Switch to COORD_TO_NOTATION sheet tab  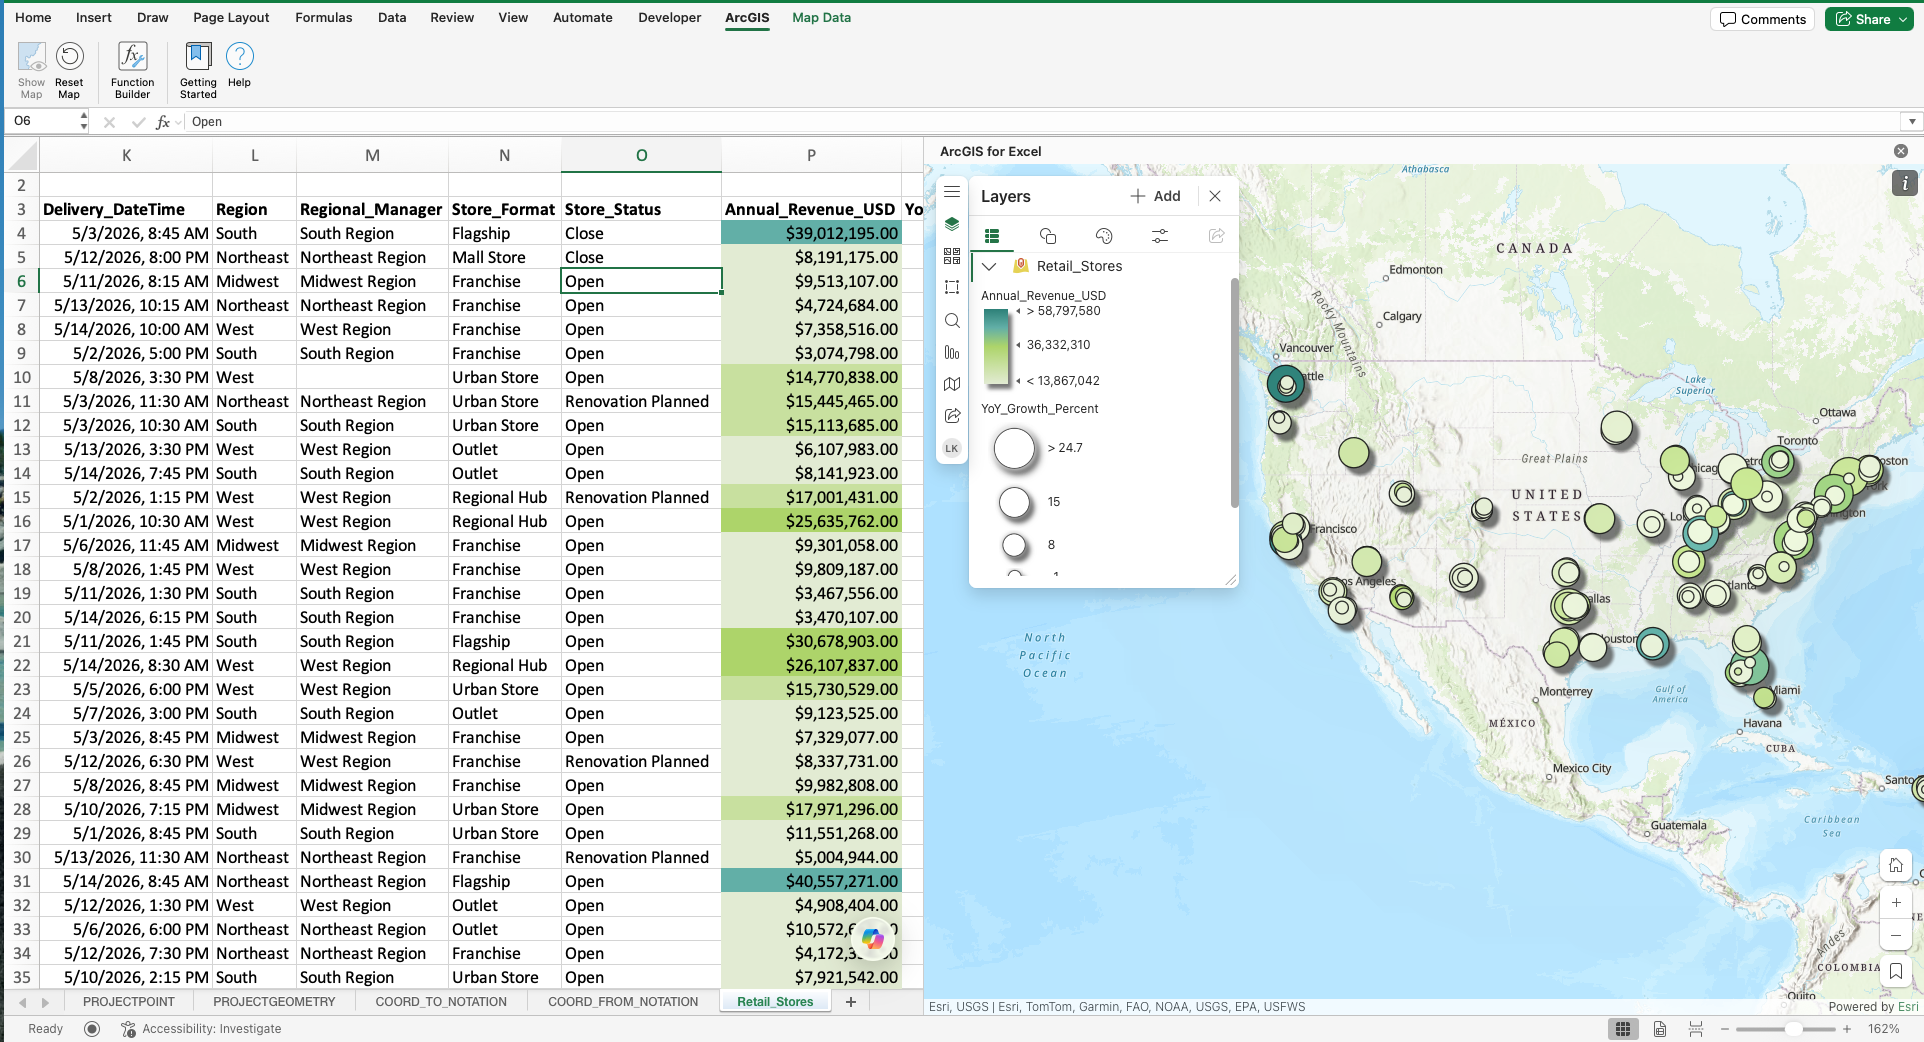point(441,1002)
